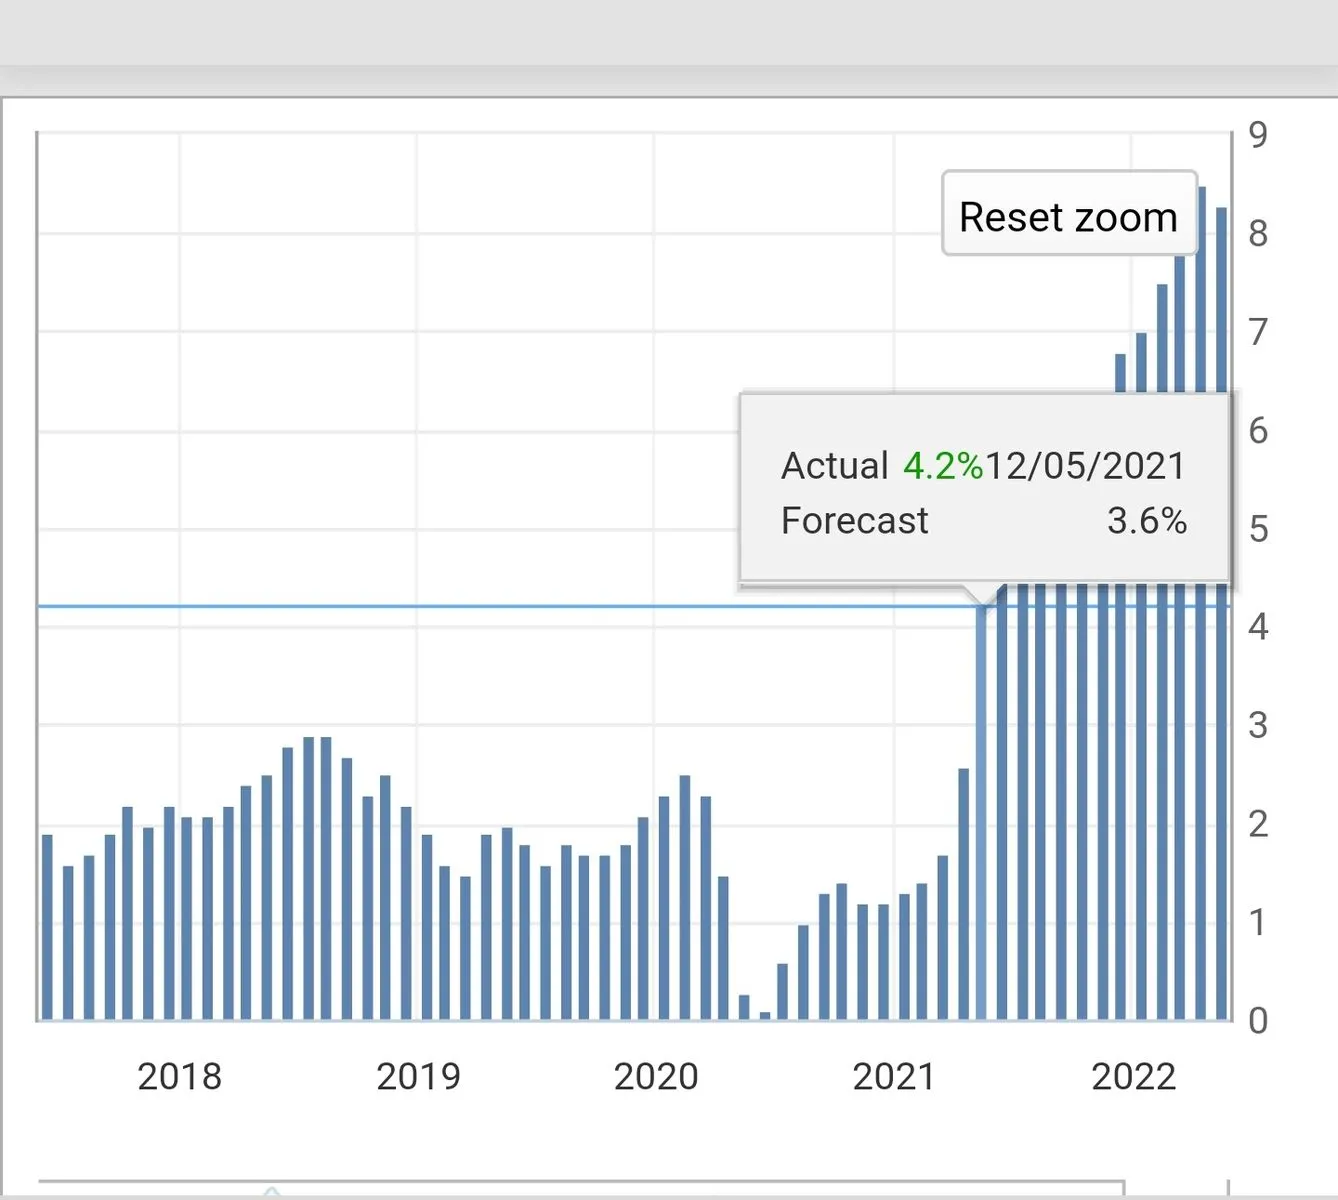Click the 9 label on the y-axis
This screenshot has height=1200, width=1338.
[1258, 135]
